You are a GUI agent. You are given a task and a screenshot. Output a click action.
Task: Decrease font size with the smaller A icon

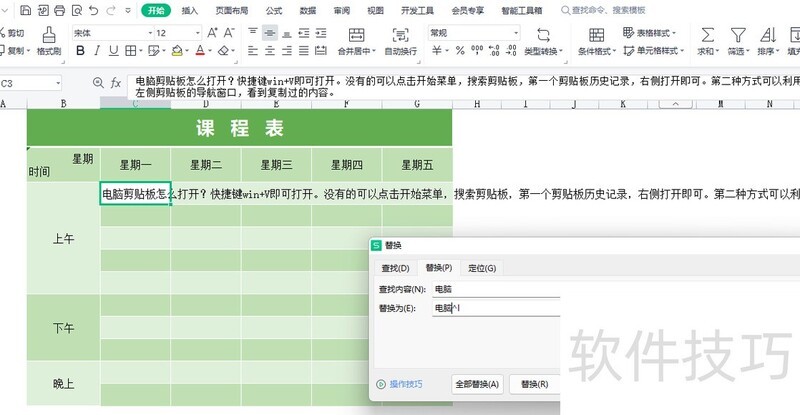click(x=229, y=33)
